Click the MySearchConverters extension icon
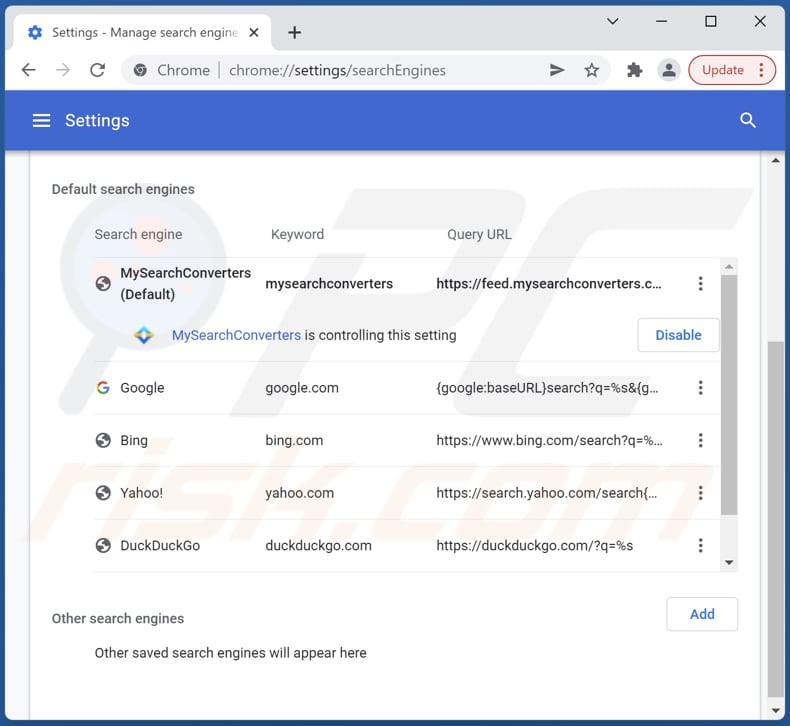 click(x=144, y=335)
